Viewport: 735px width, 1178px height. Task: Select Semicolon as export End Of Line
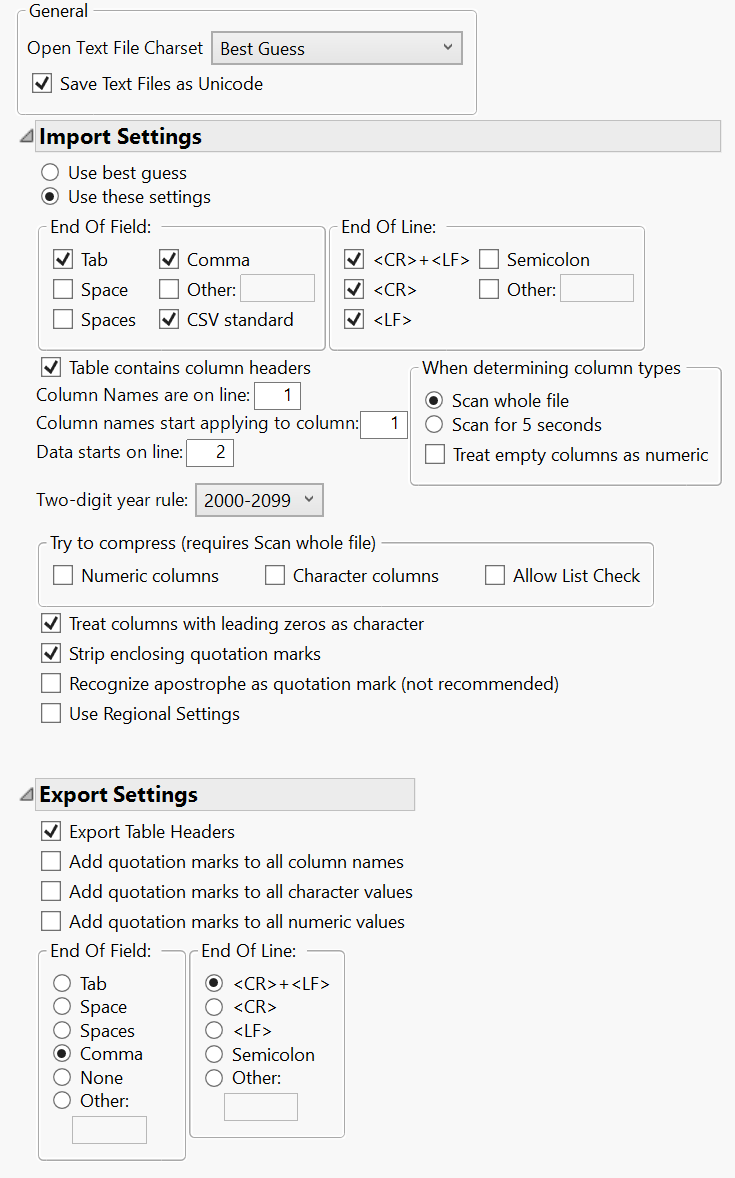(x=214, y=1054)
